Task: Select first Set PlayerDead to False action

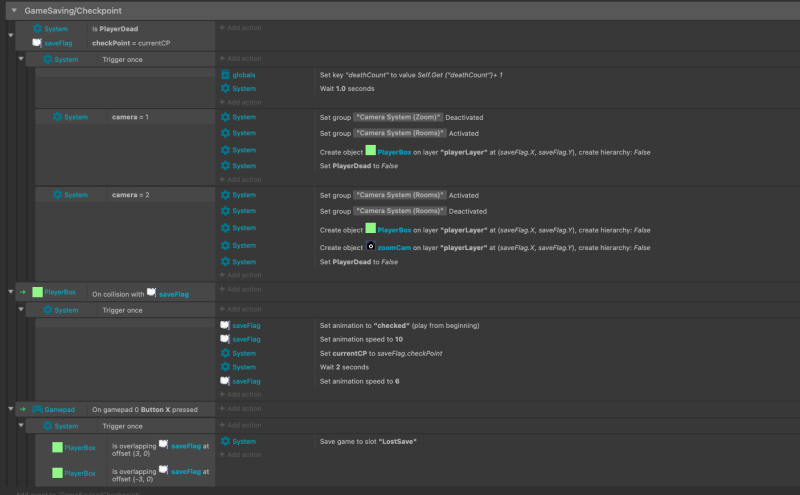Action: tap(359, 165)
